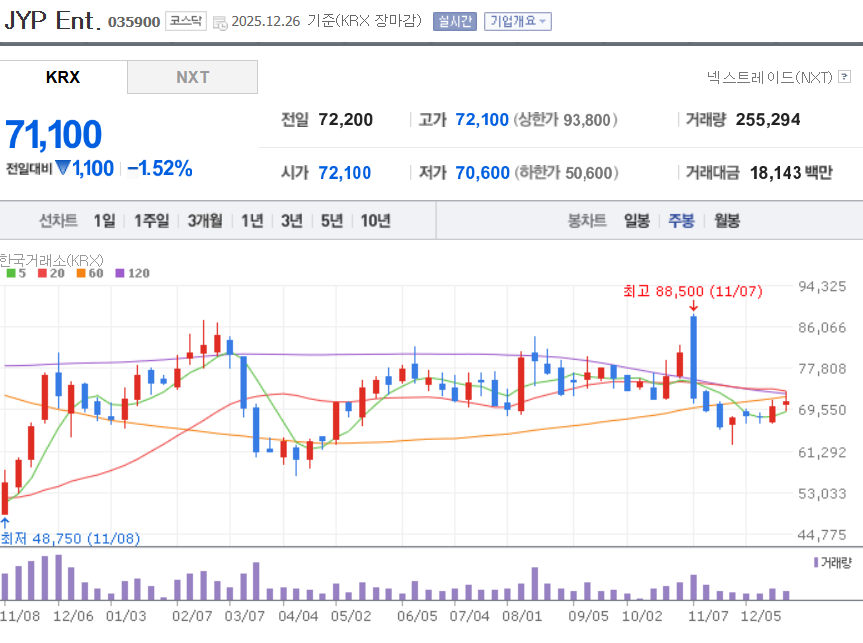This screenshot has width=863, height=643.
Task: Select the 주봉 weekly candle chart
Action: tap(681, 221)
